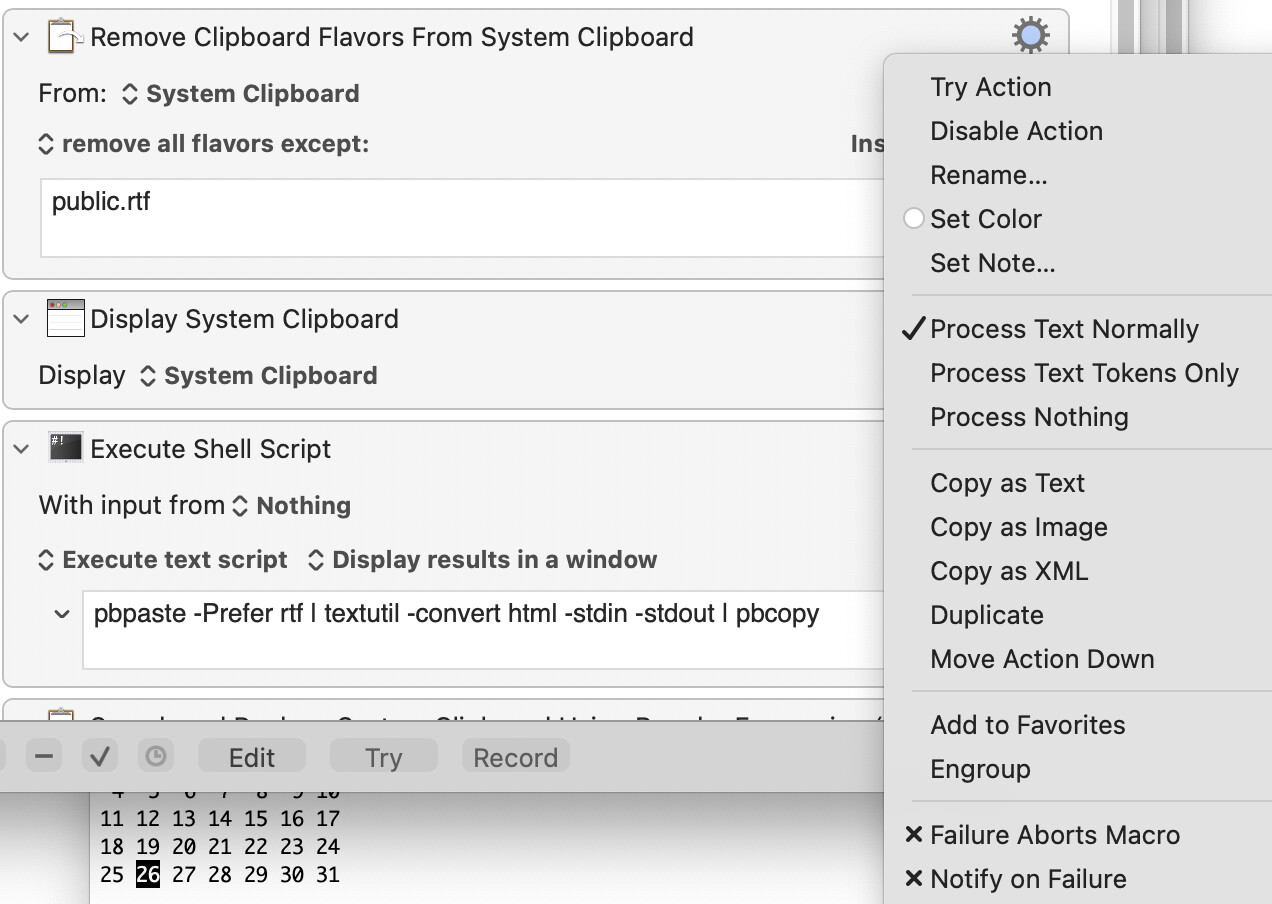Viewport: 1272px width, 904px height.
Task: Open the 'Display results in a window' dropdown
Action: (x=482, y=560)
